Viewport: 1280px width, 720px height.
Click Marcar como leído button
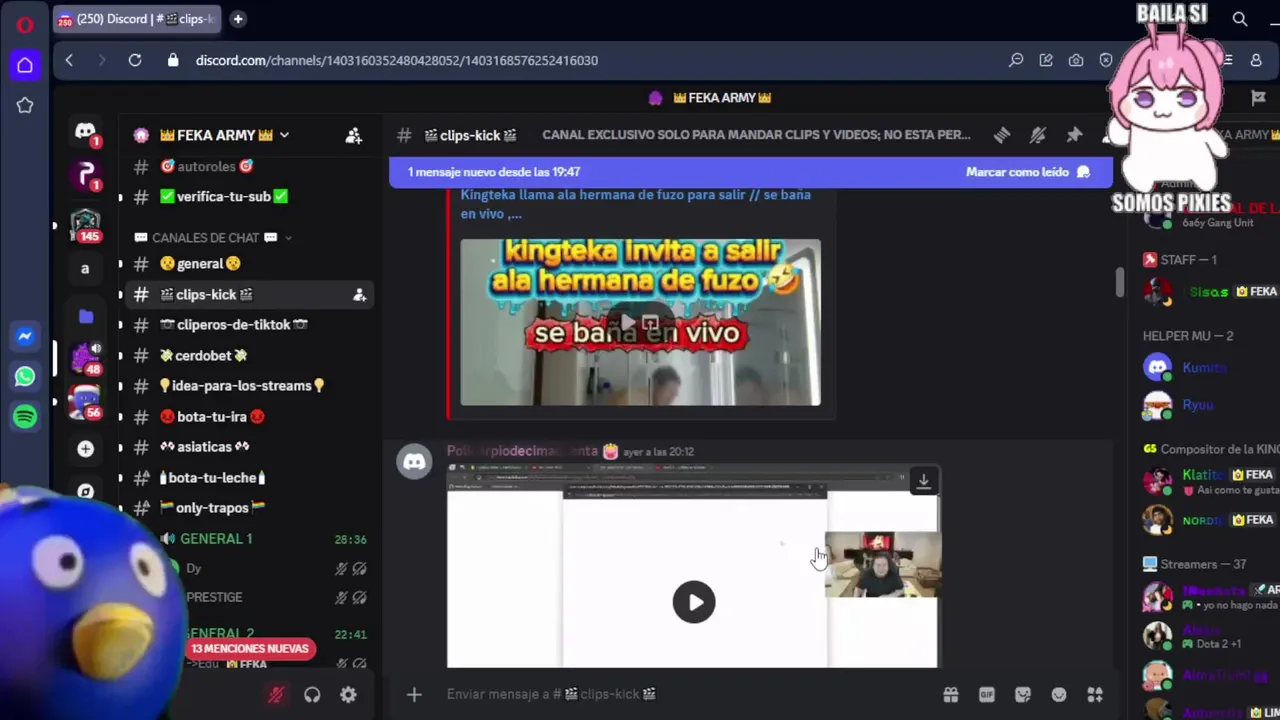click(1028, 172)
